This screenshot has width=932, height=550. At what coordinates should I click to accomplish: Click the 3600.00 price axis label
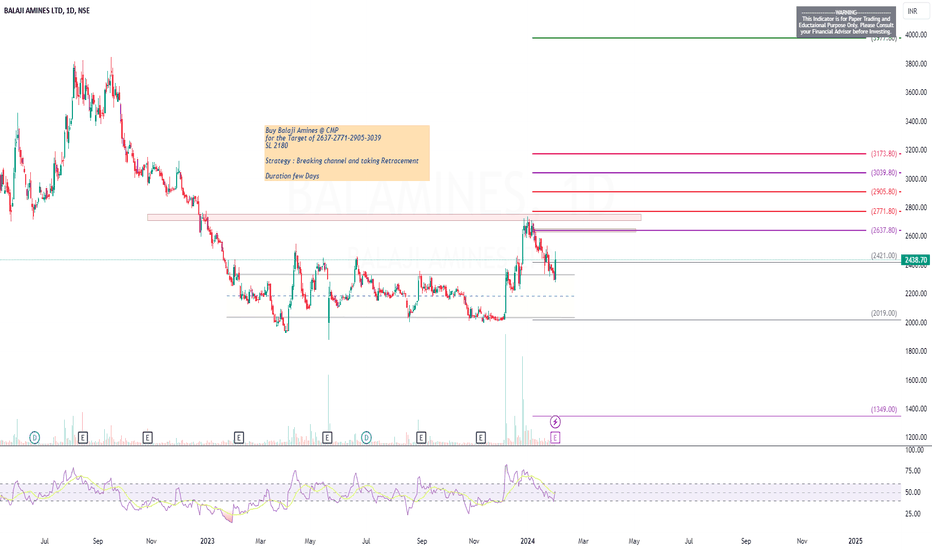coord(916,92)
